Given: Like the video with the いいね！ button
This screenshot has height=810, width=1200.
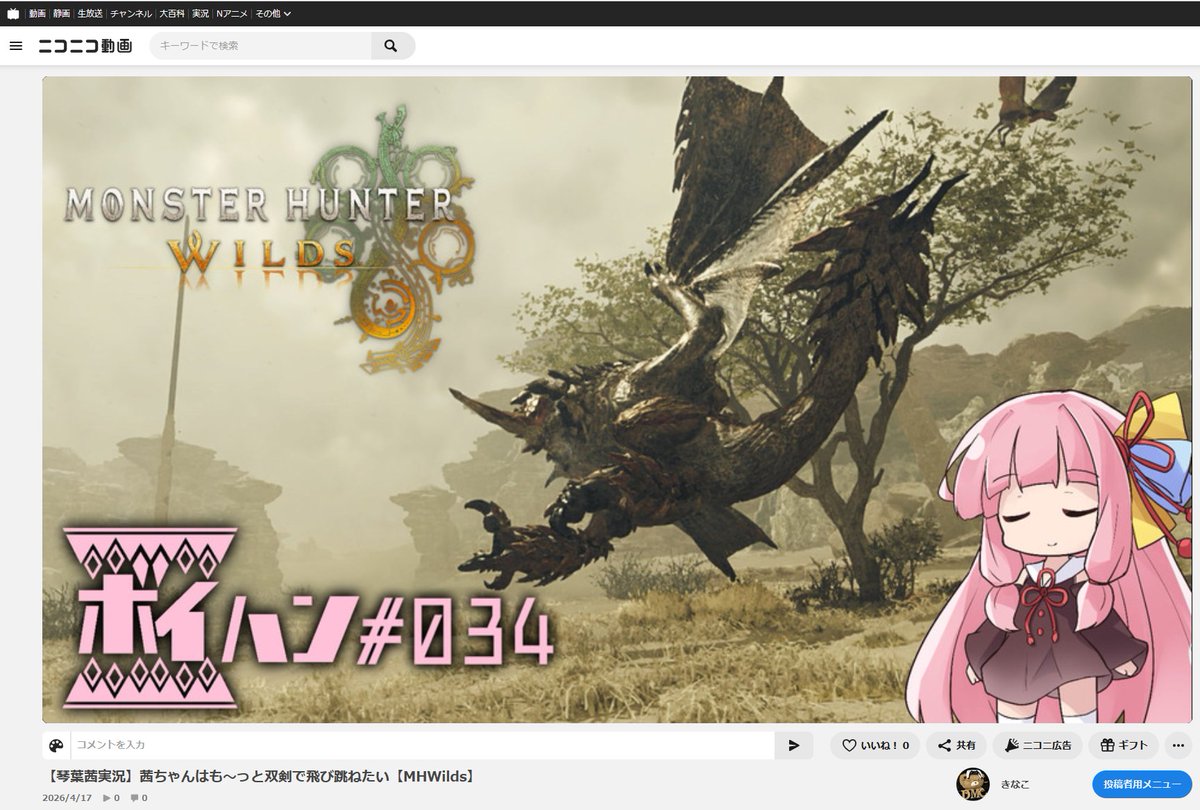Looking at the screenshot, I should pyautogui.click(x=875, y=745).
